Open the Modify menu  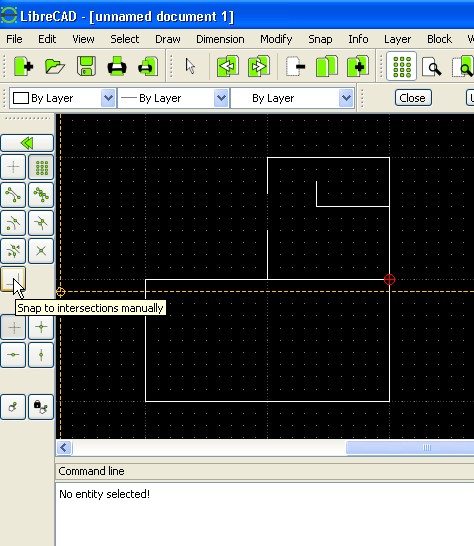(276, 39)
